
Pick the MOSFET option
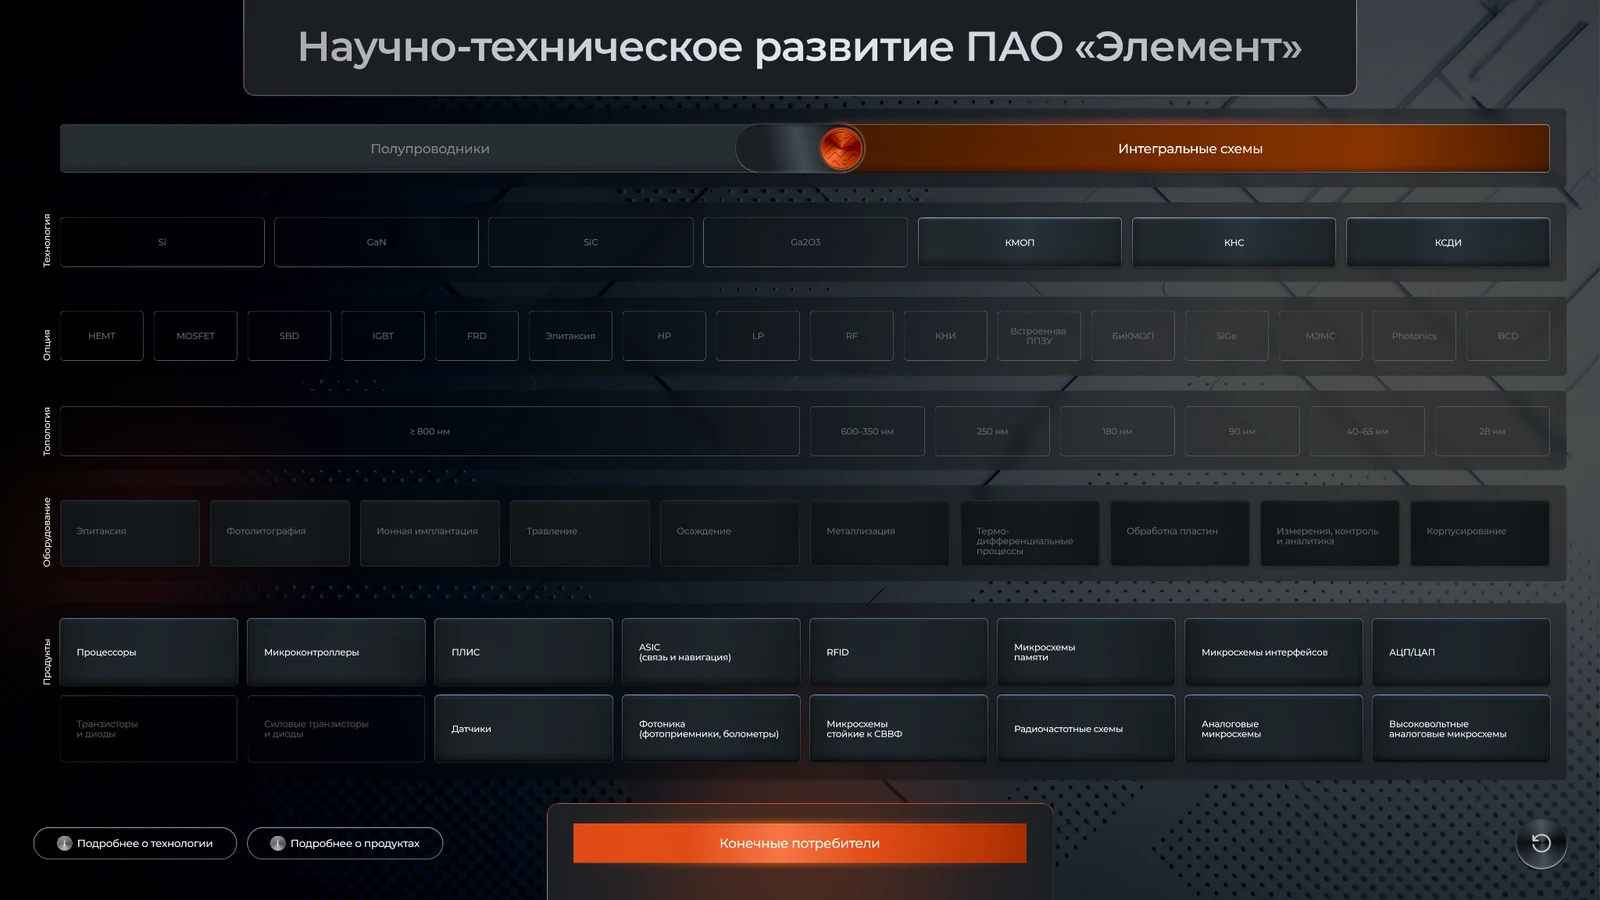click(x=195, y=336)
